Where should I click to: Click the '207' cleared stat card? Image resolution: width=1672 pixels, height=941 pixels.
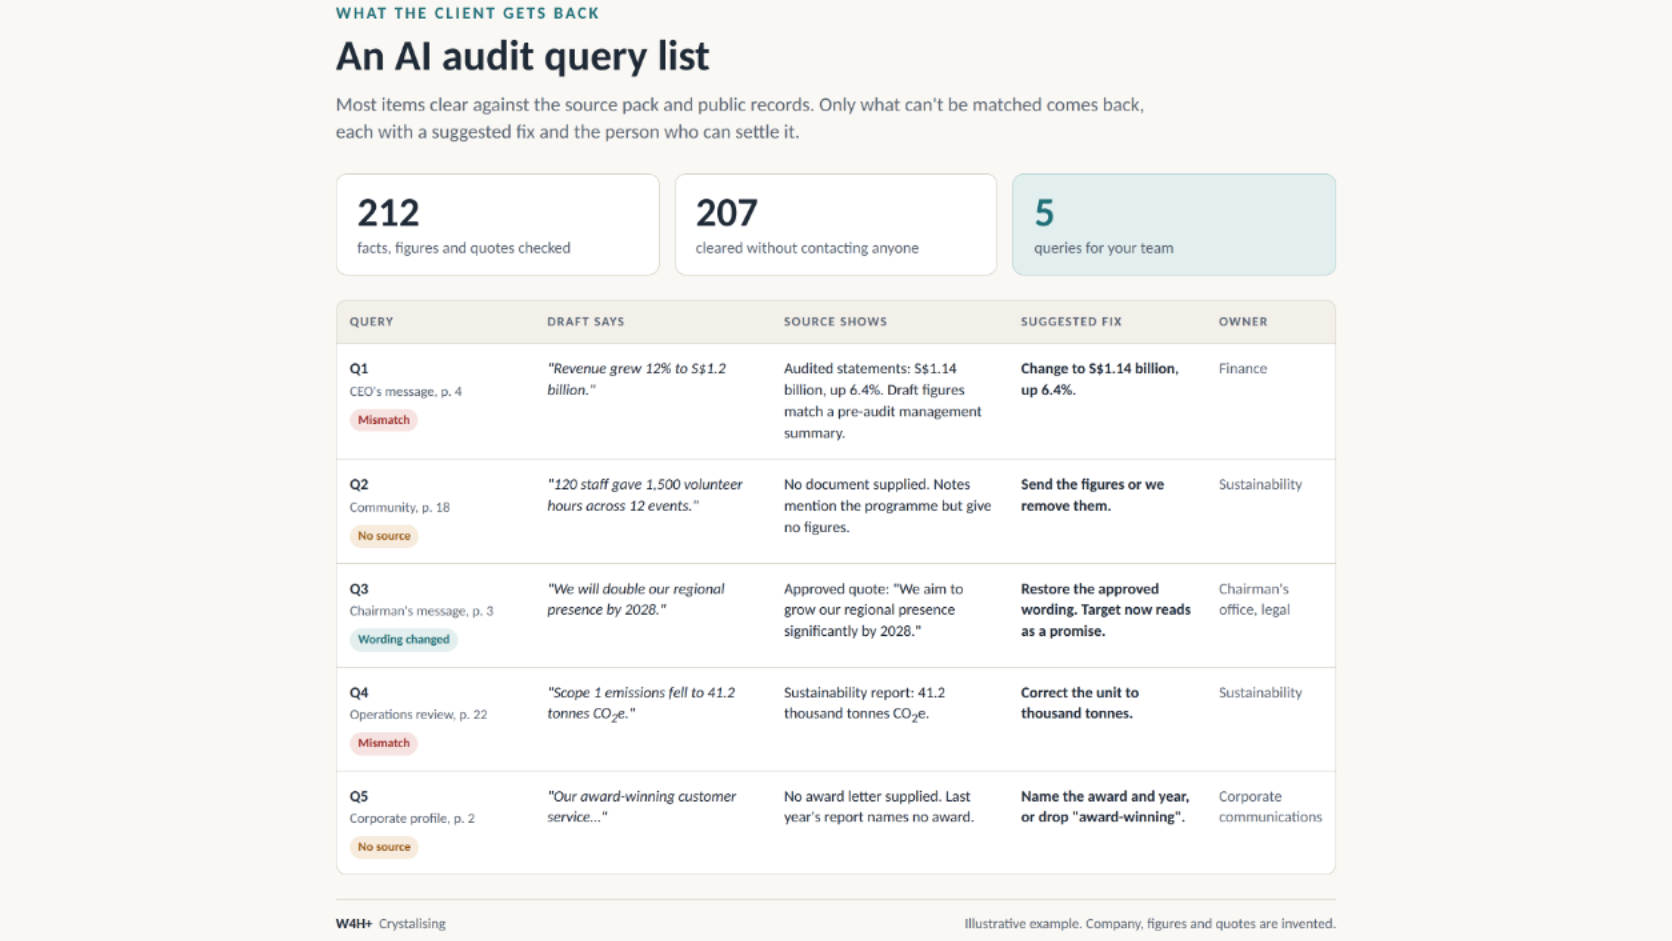point(835,225)
